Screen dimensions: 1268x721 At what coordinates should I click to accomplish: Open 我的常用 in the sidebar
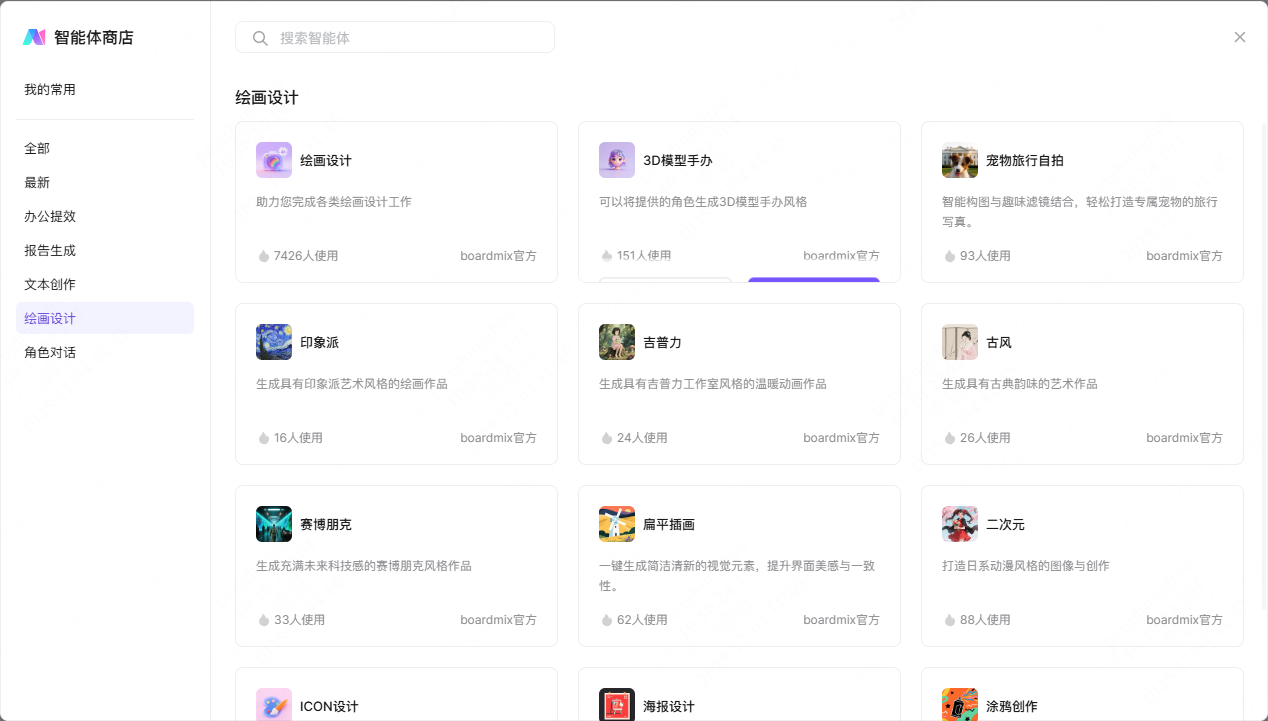[105, 90]
